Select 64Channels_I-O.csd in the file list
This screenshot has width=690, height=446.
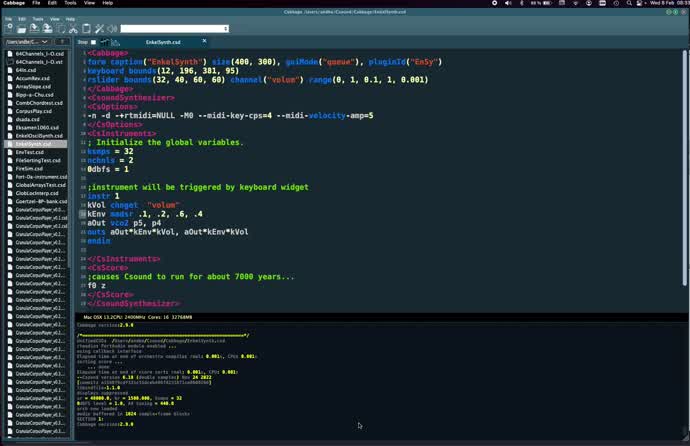(x=36, y=54)
